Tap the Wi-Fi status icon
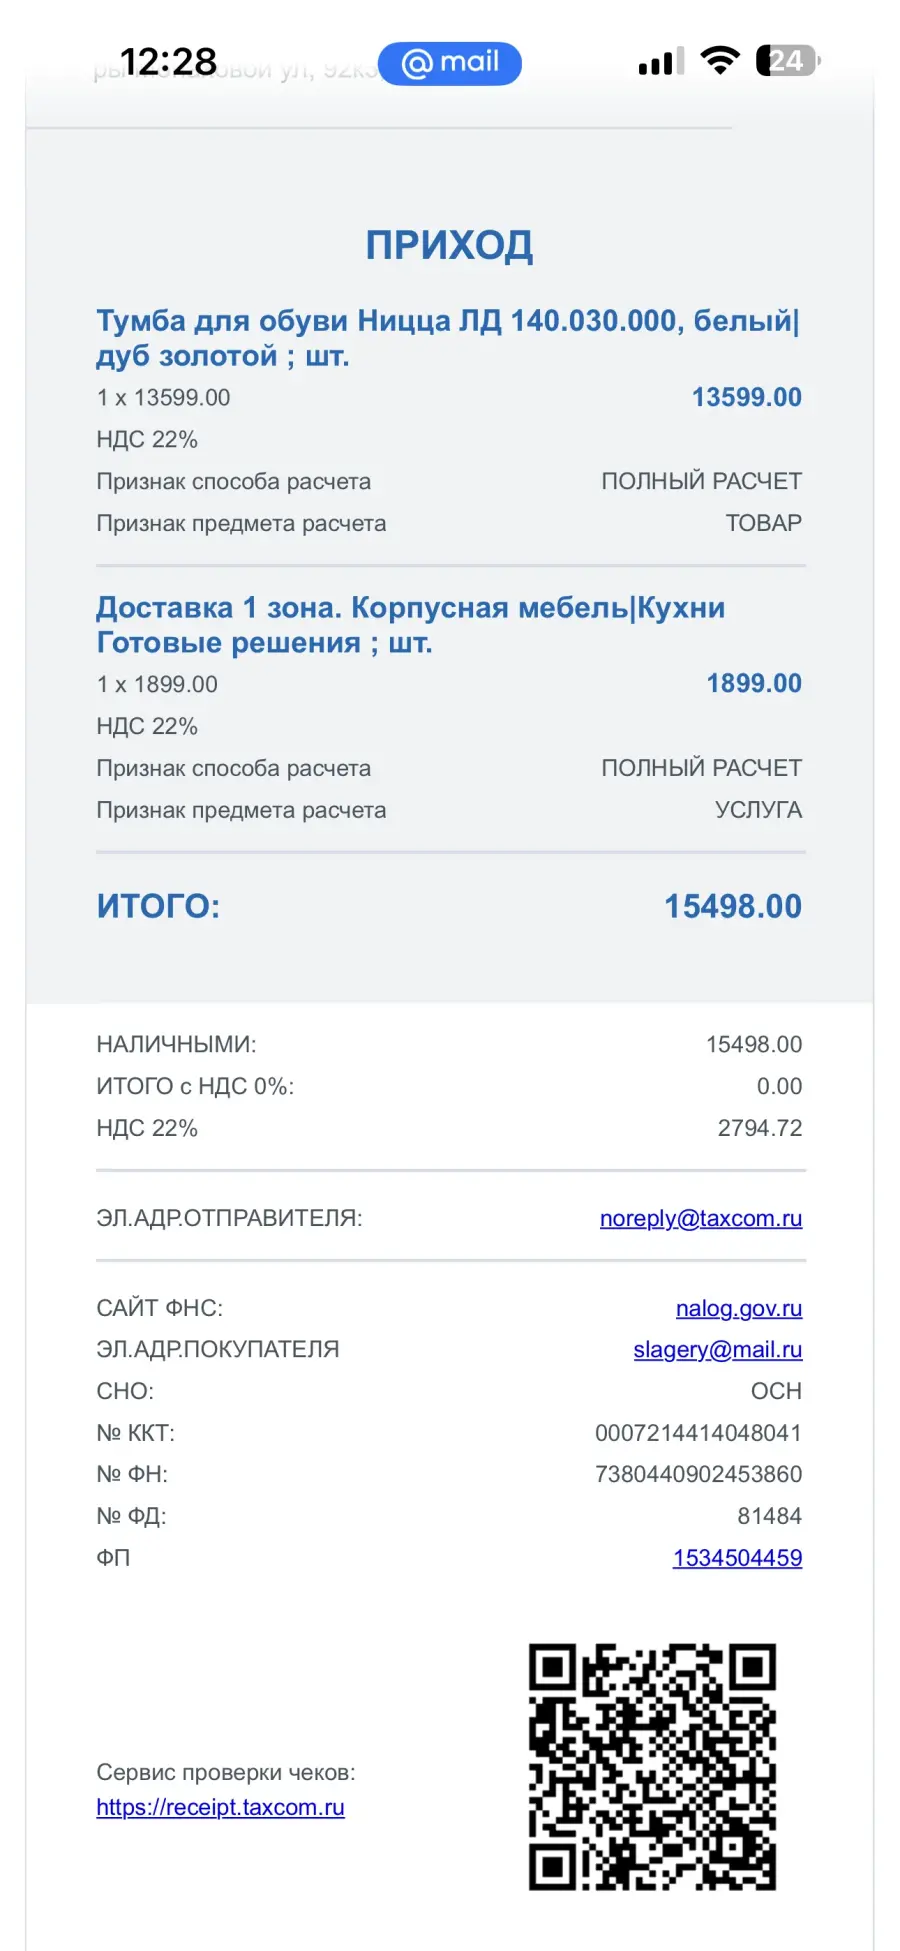Image resolution: width=900 pixels, height=1951 pixels. click(x=720, y=61)
